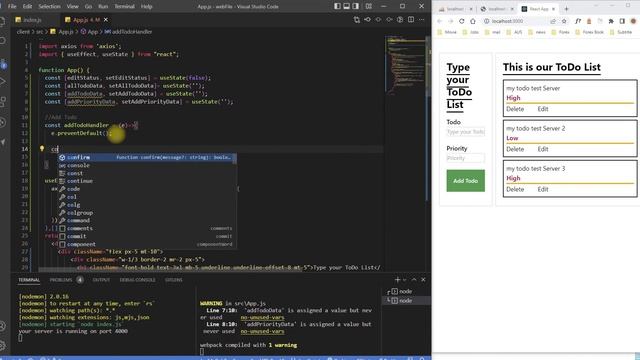Toggle the bottom panel layout icon

(346, 6)
